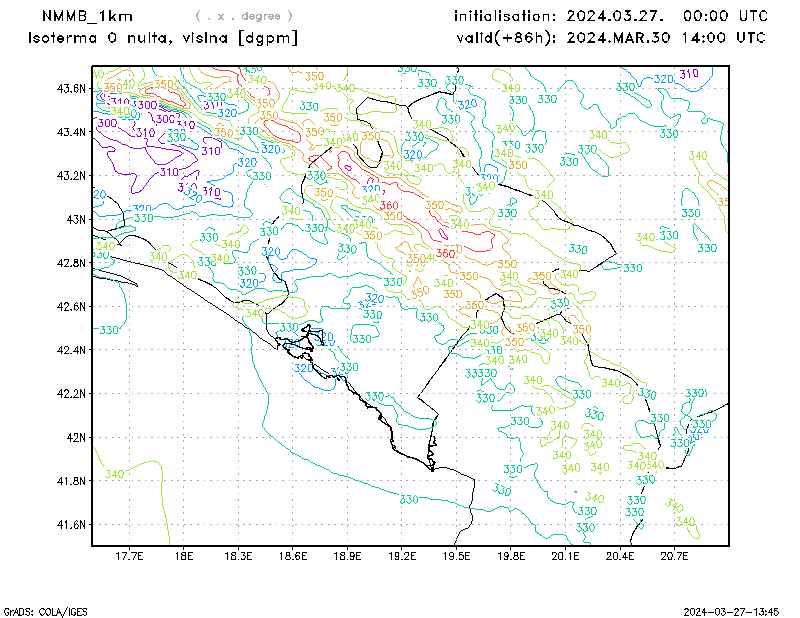Click the 18.9E longitude label
The height and width of the screenshot is (618, 800).
pyautogui.click(x=347, y=556)
